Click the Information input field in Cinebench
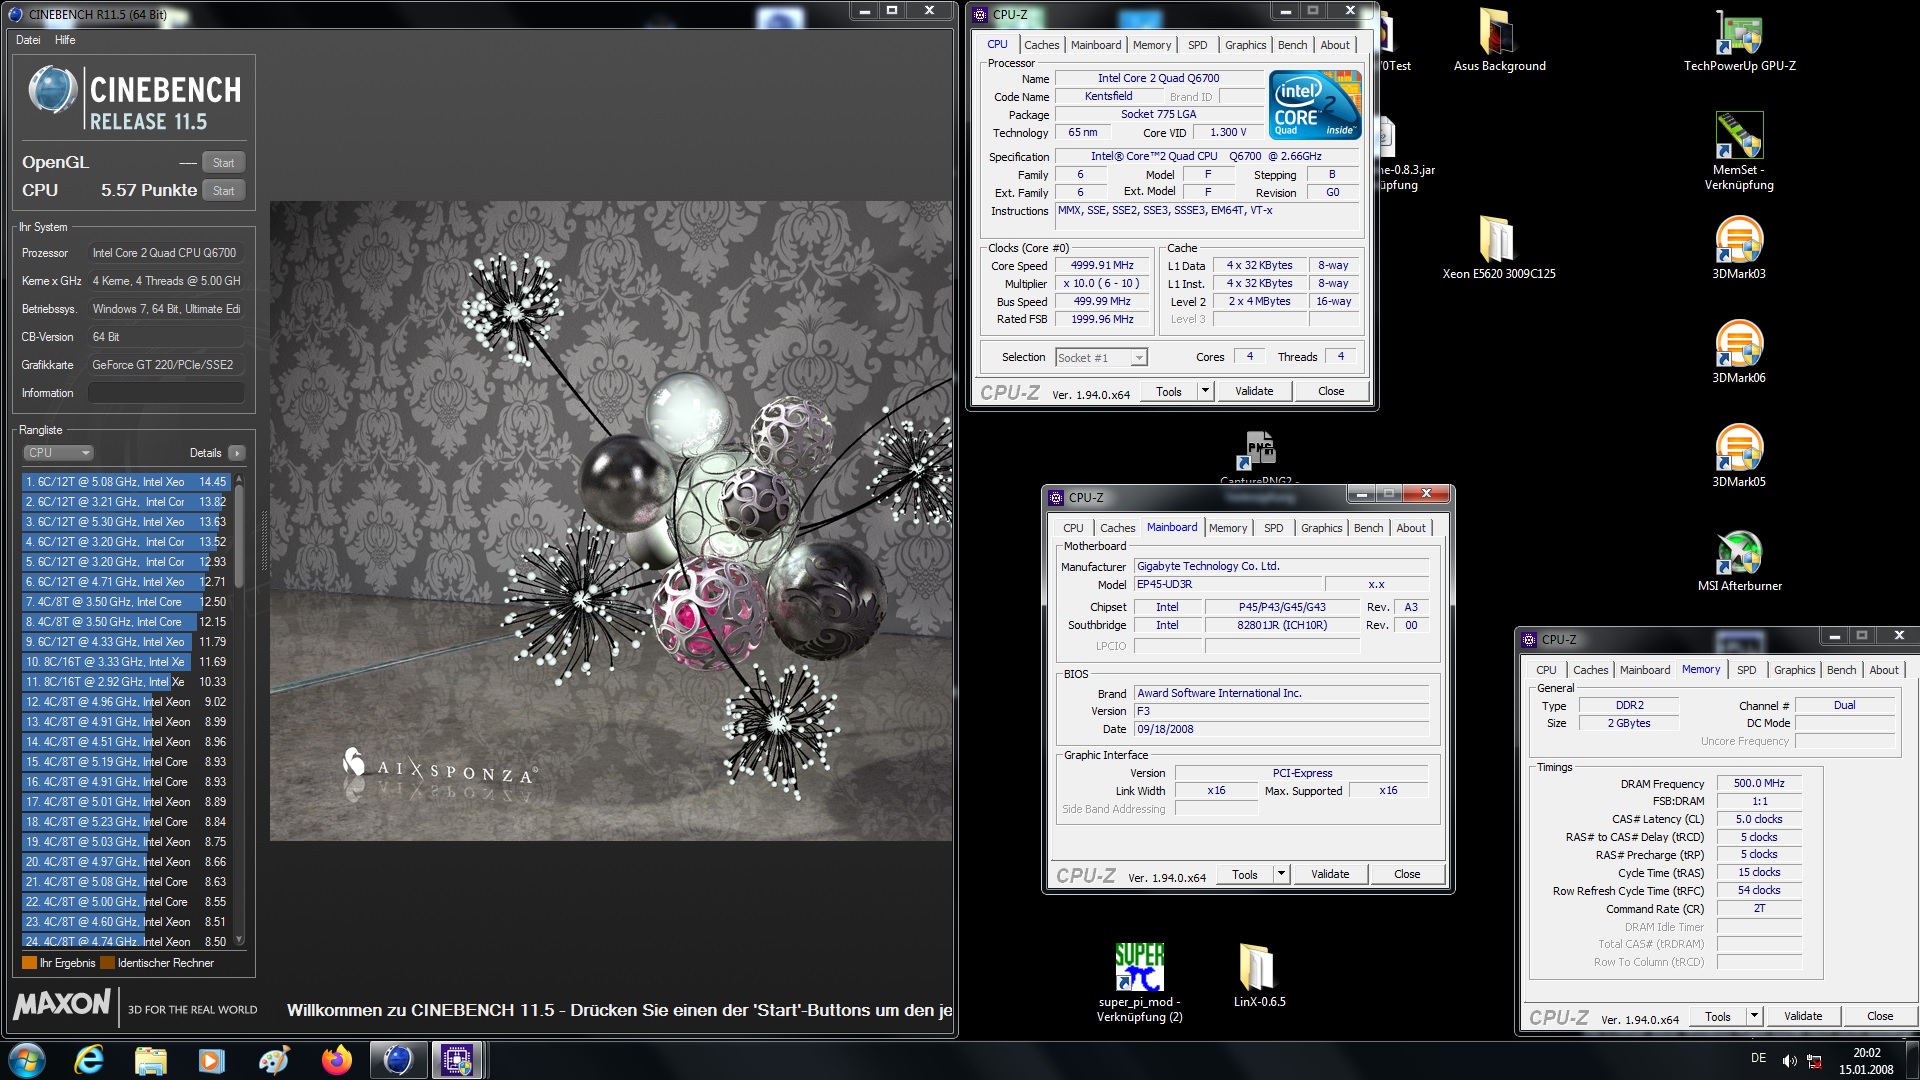This screenshot has width=1920, height=1080. click(166, 393)
